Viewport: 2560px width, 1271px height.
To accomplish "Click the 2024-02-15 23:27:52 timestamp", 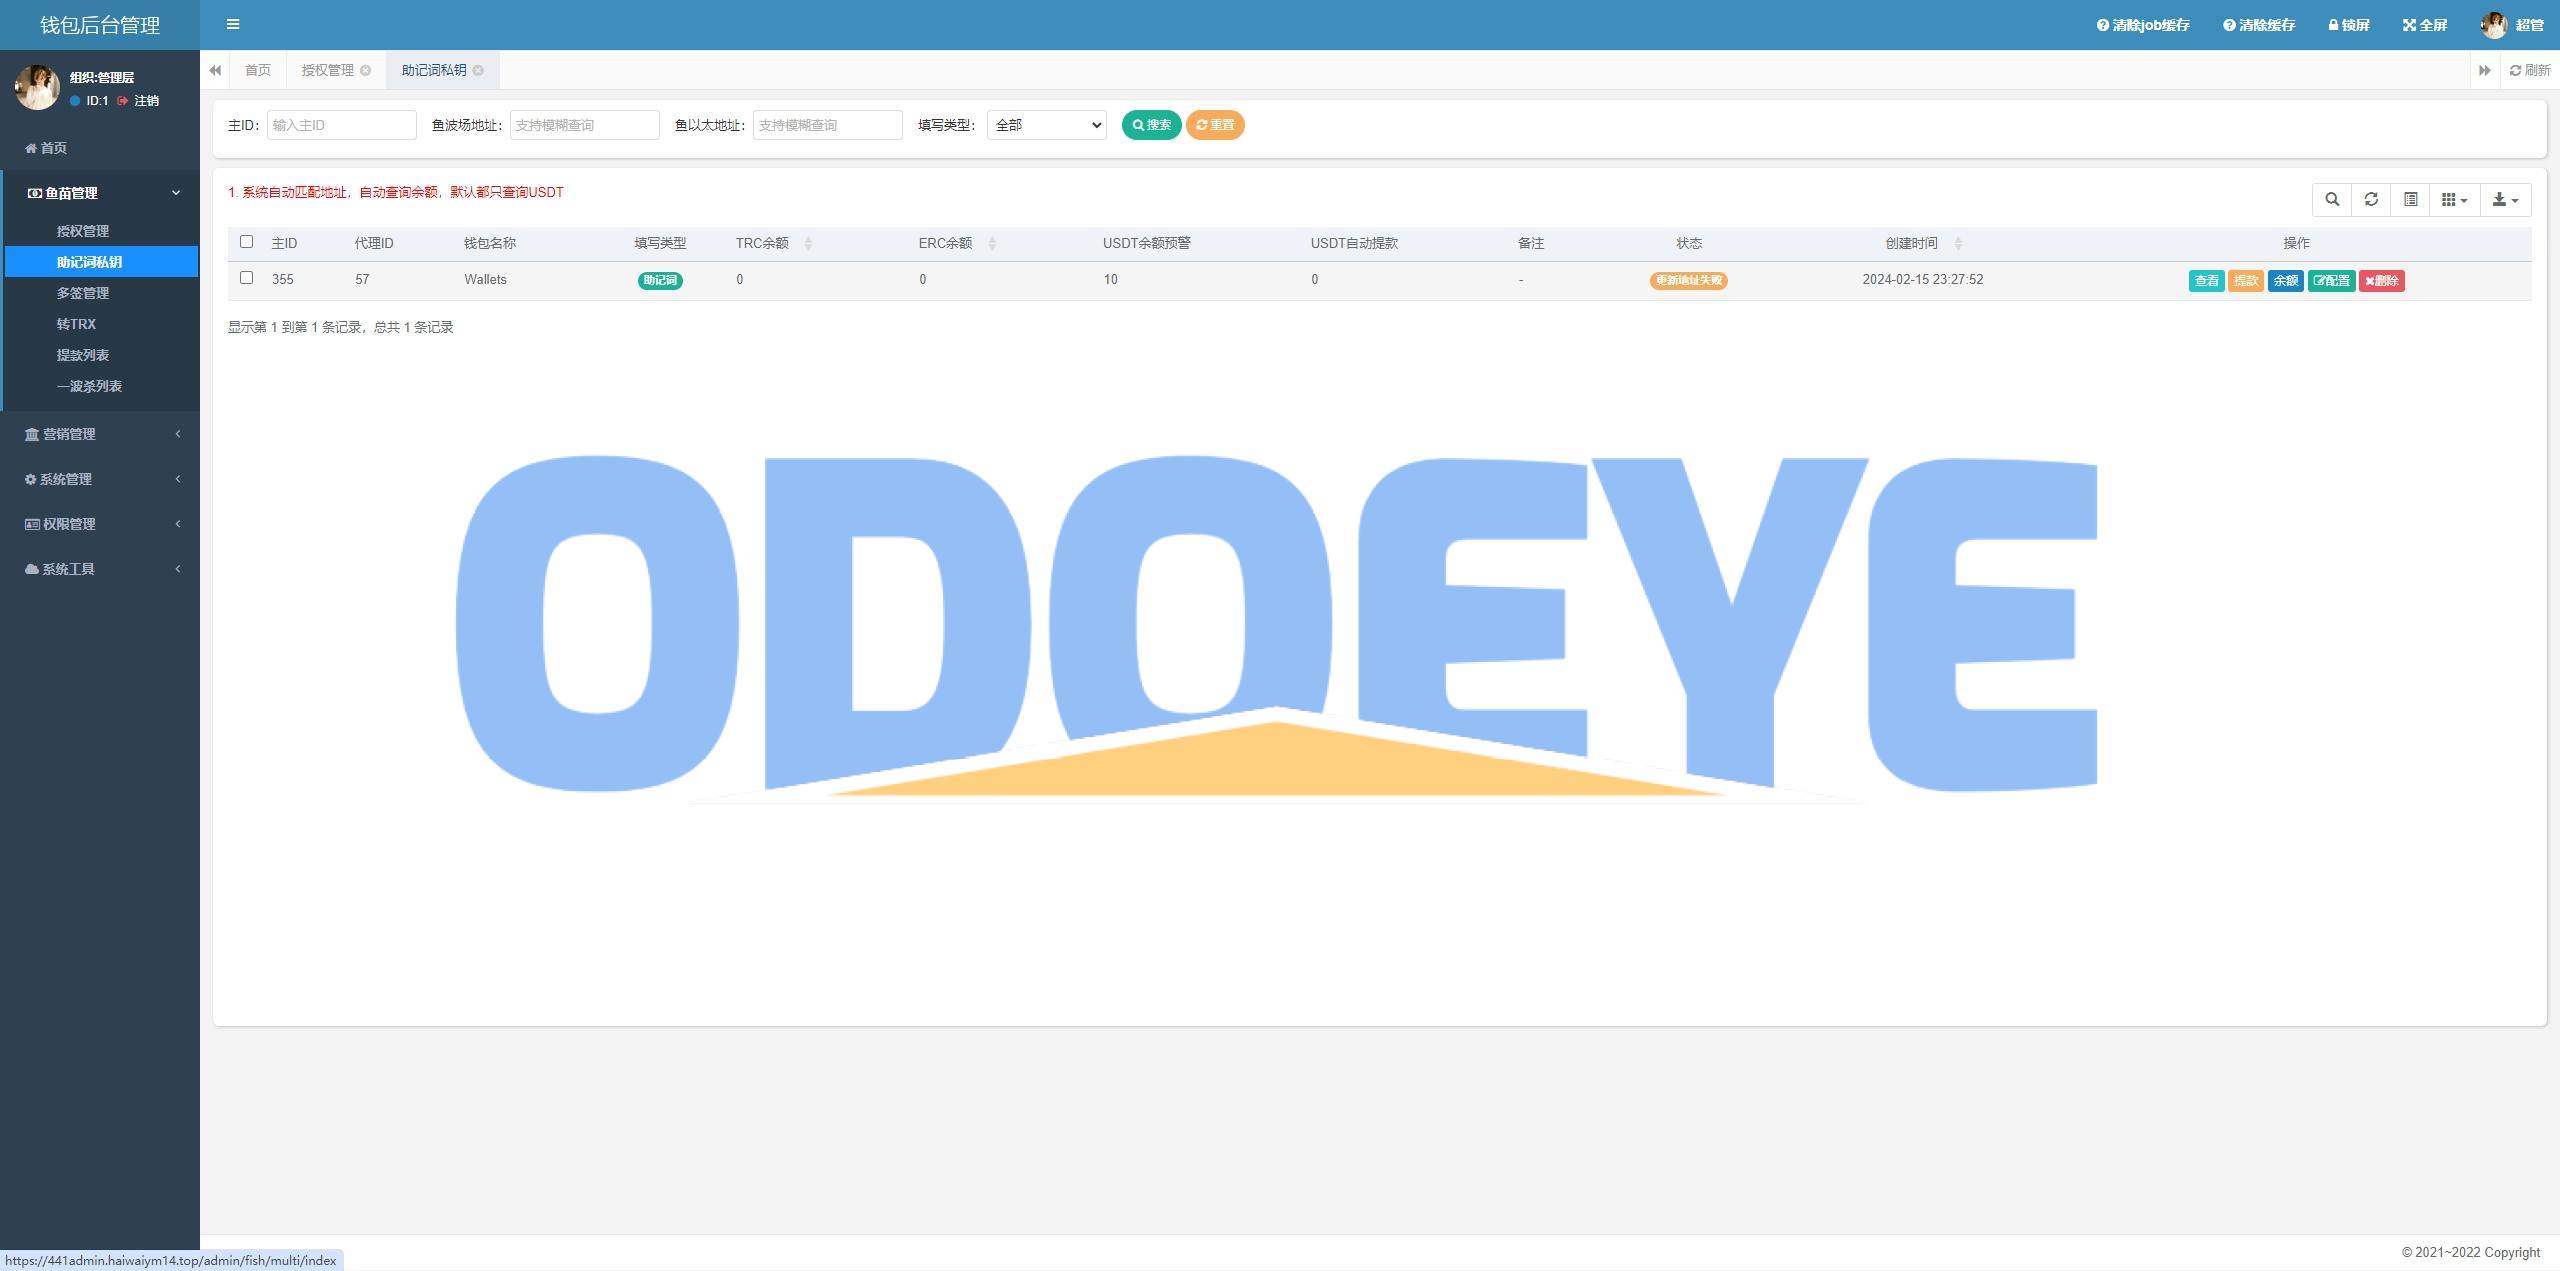I will tap(1923, 280).
